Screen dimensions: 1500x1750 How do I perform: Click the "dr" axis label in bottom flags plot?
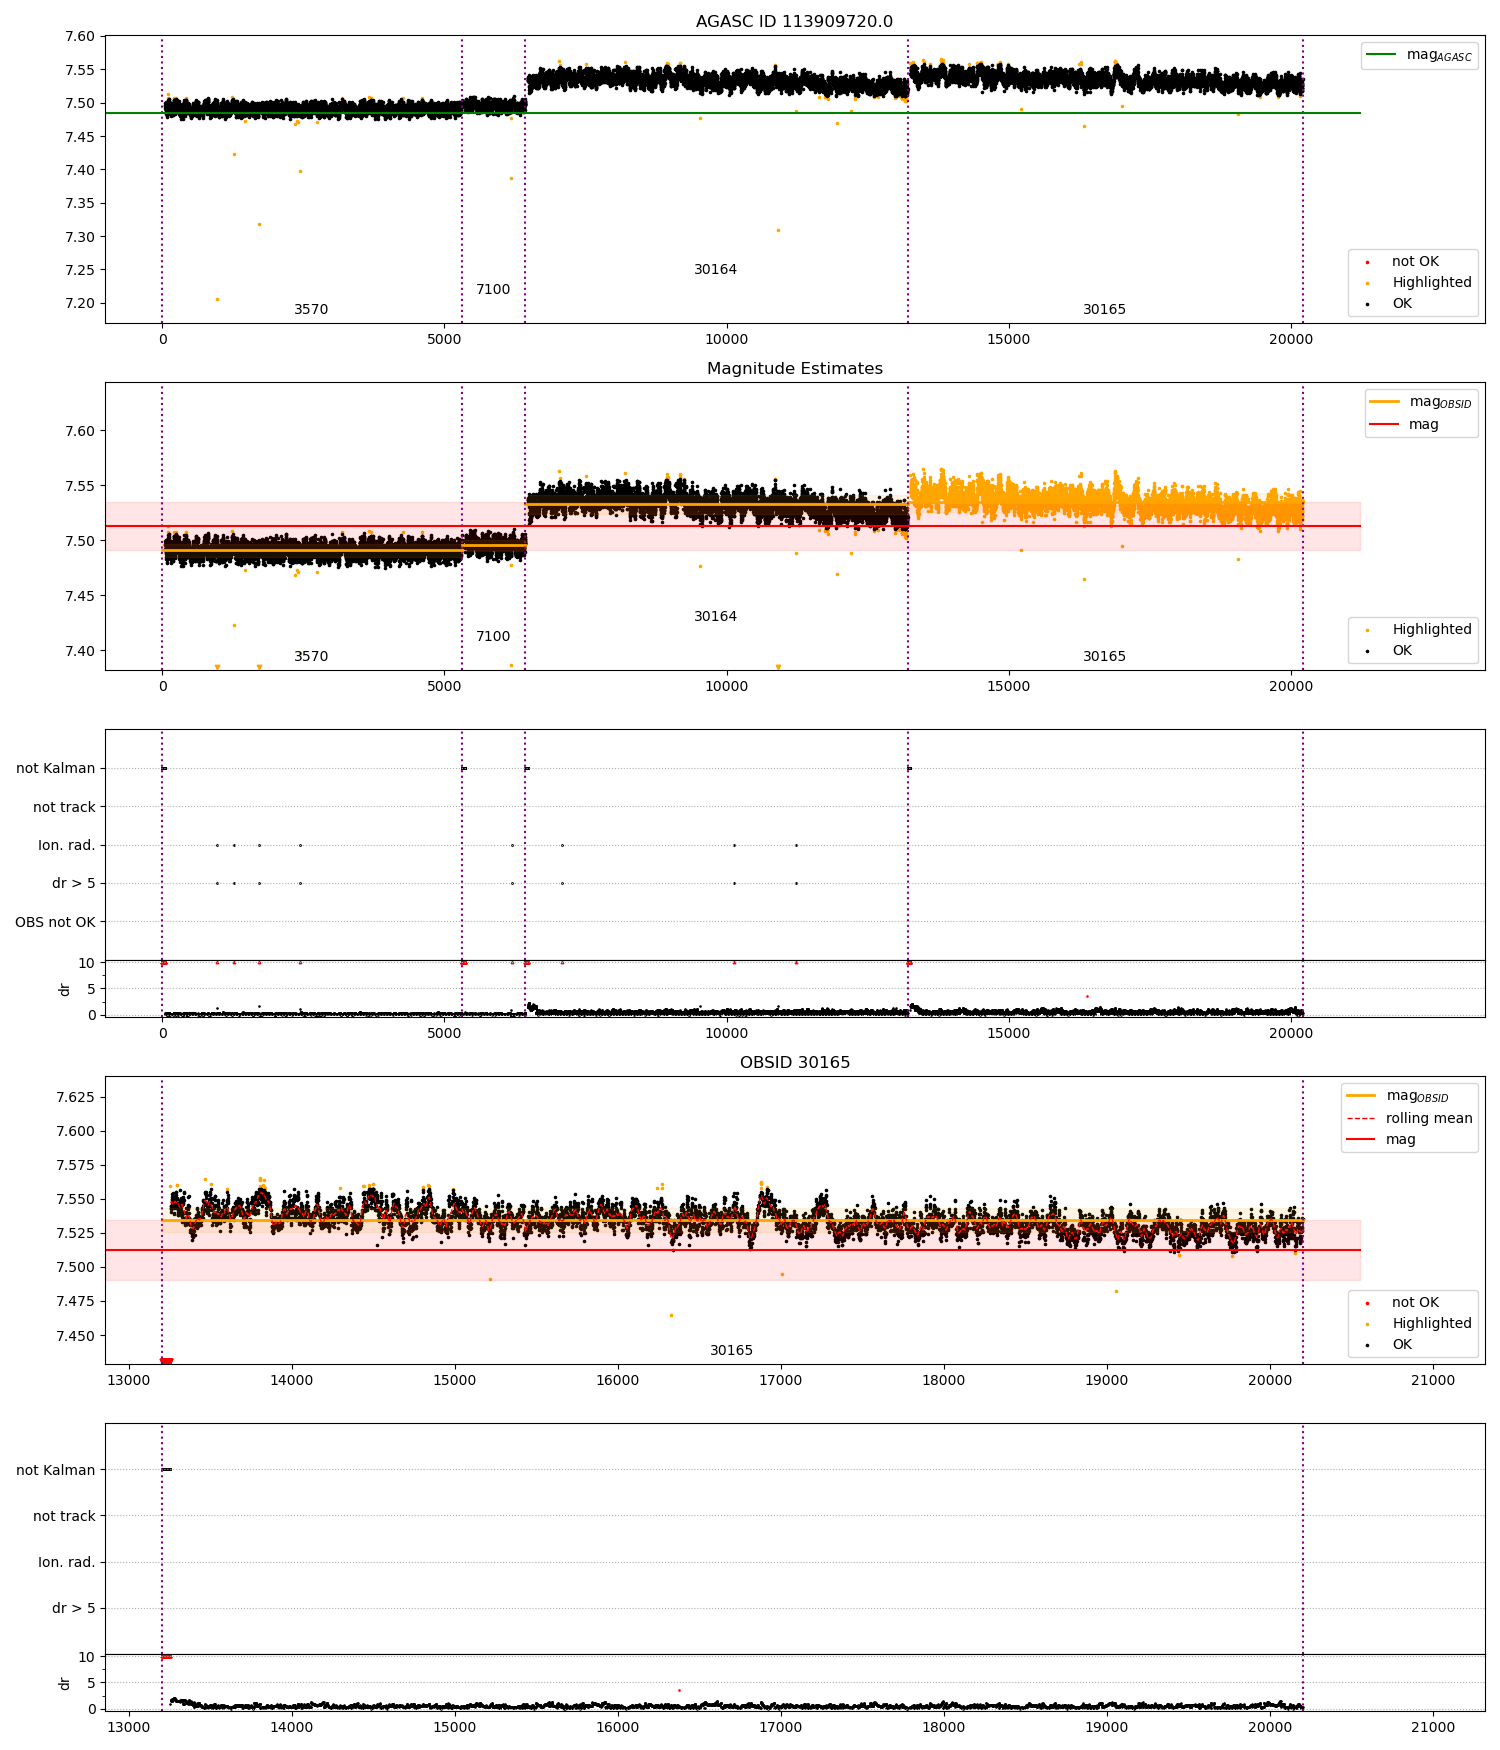tap(65, 1683)
